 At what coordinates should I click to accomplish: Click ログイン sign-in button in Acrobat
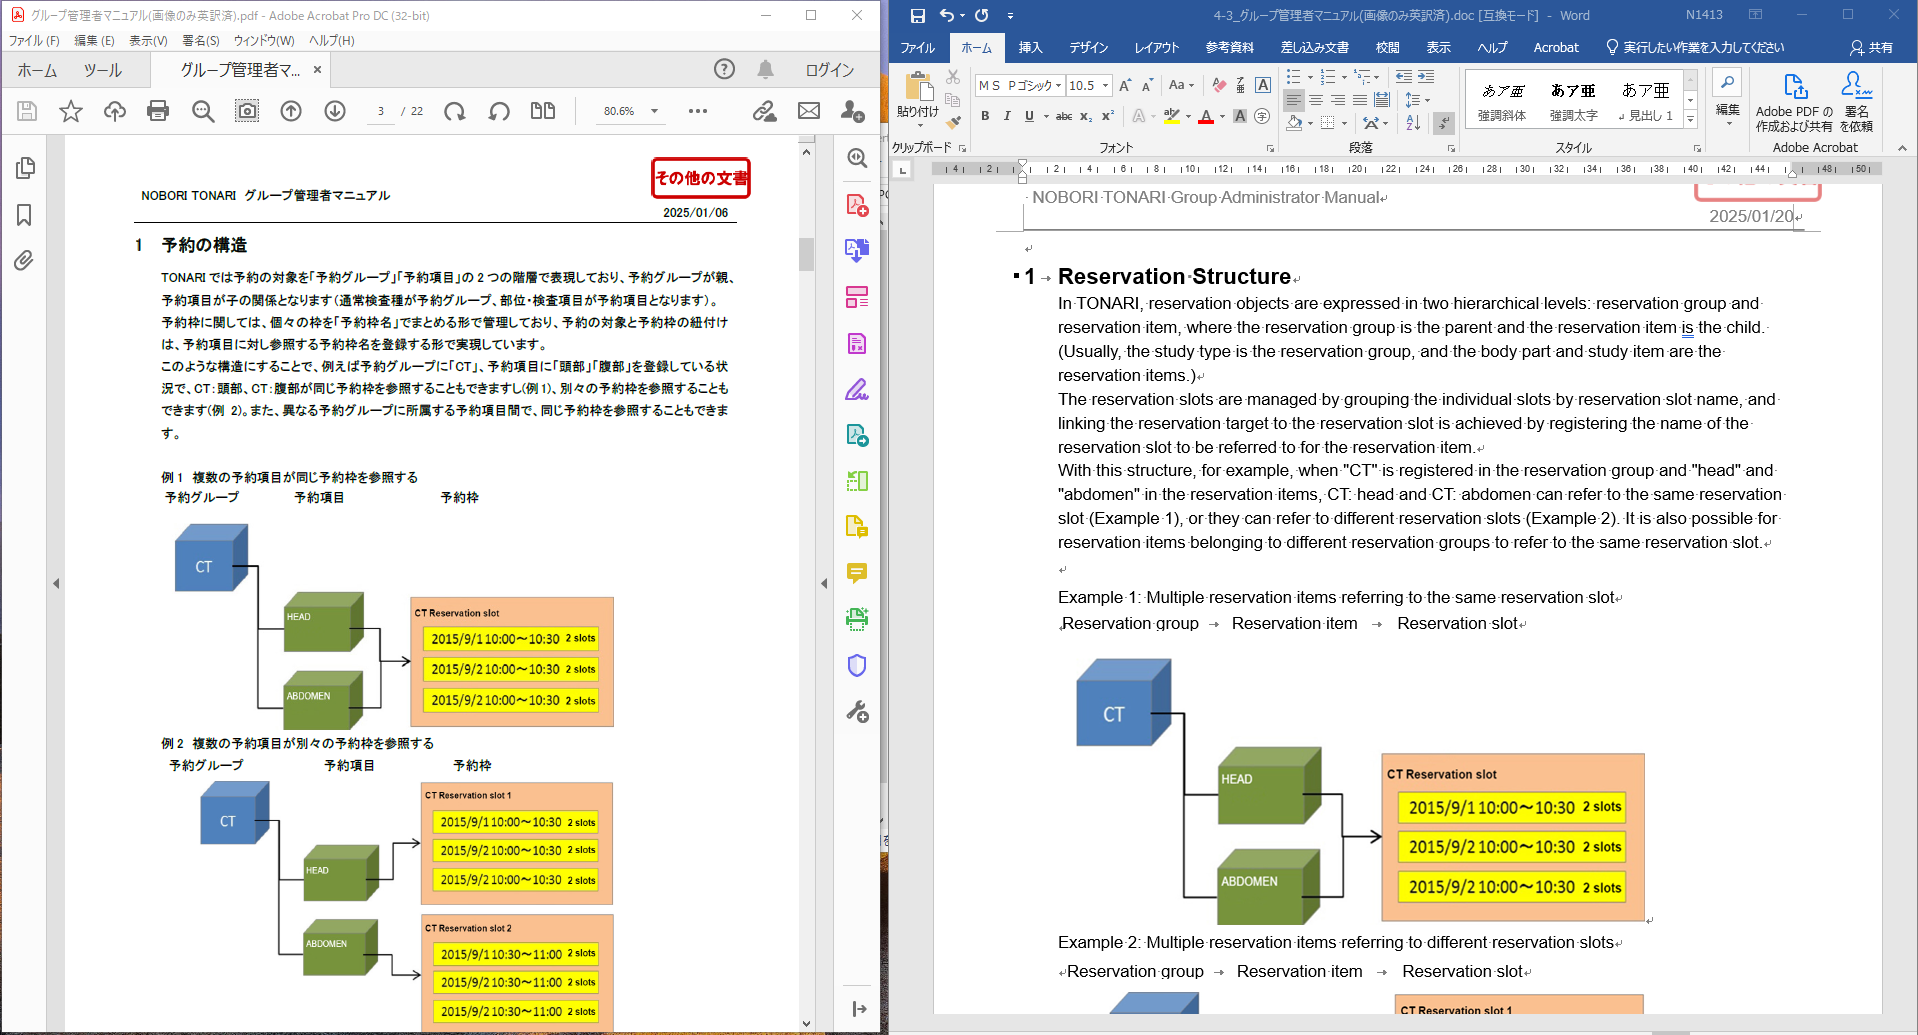click(x=830, y=70)
